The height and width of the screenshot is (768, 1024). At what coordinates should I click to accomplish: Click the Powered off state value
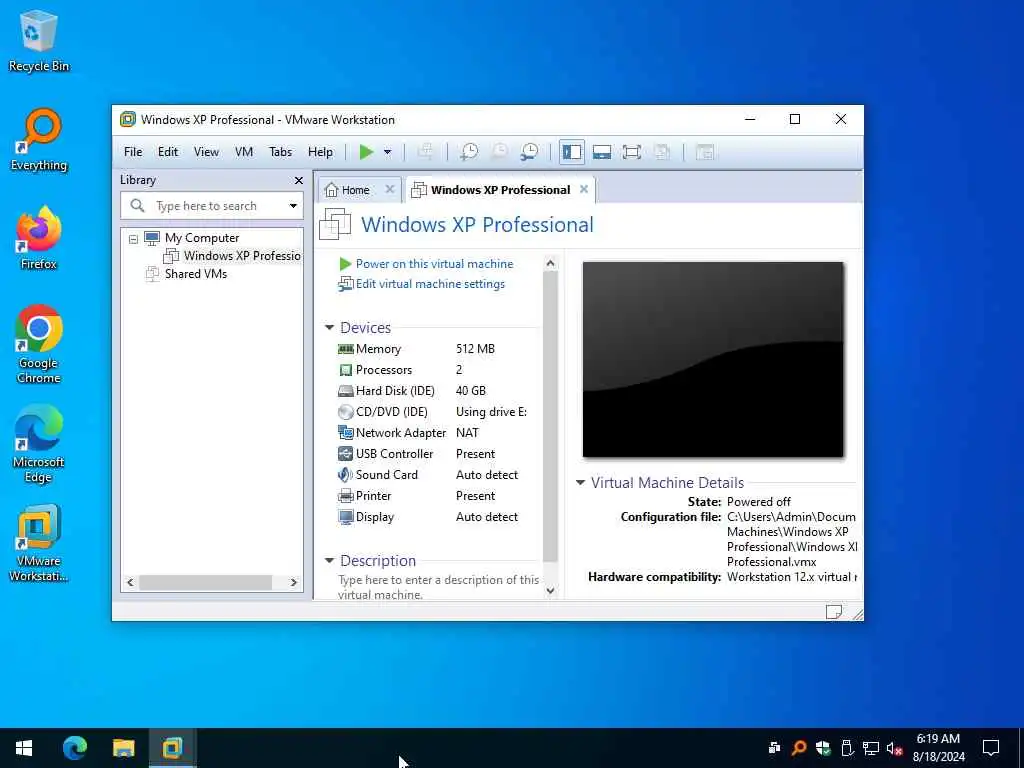[758, 502]
